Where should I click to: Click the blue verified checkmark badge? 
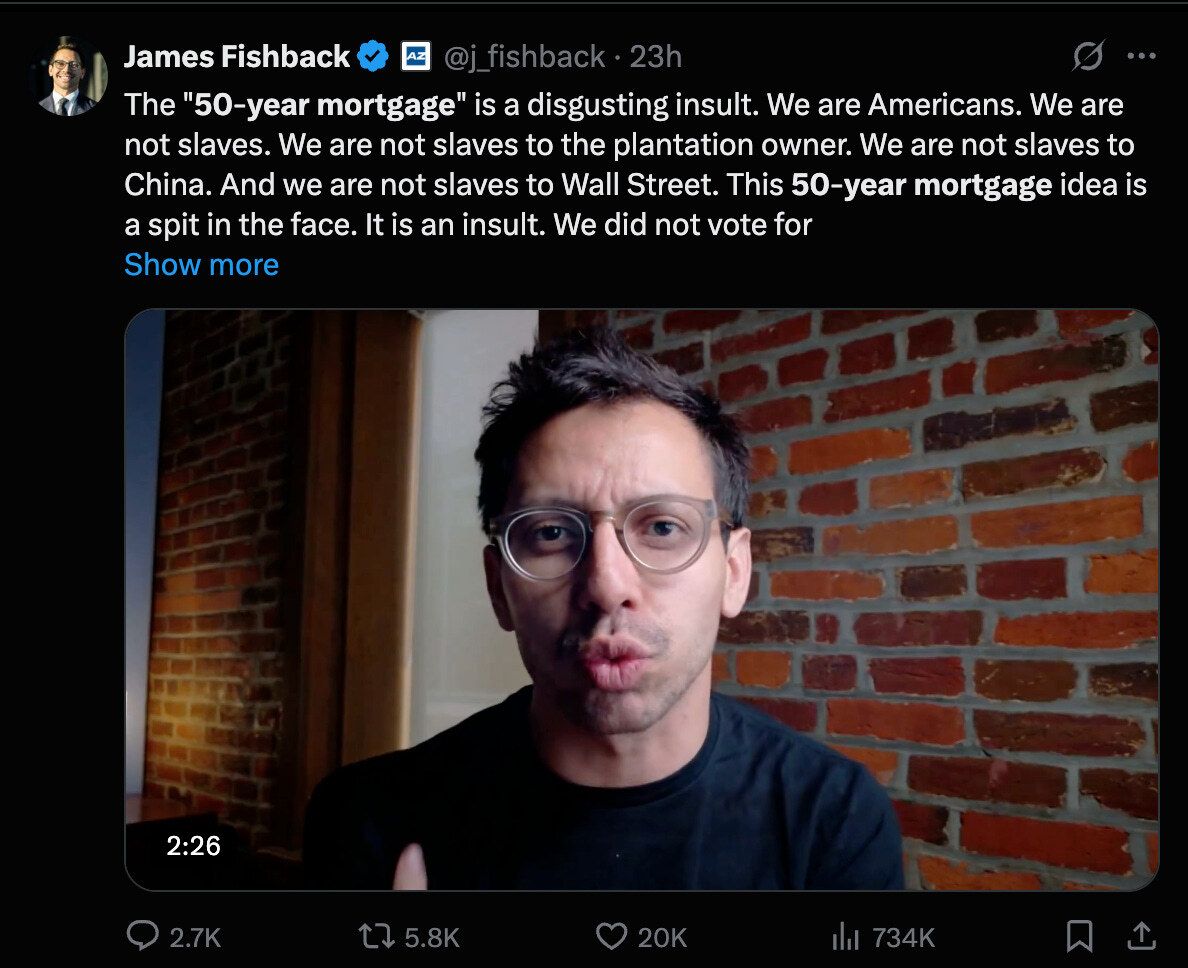[x=373, y=56]
